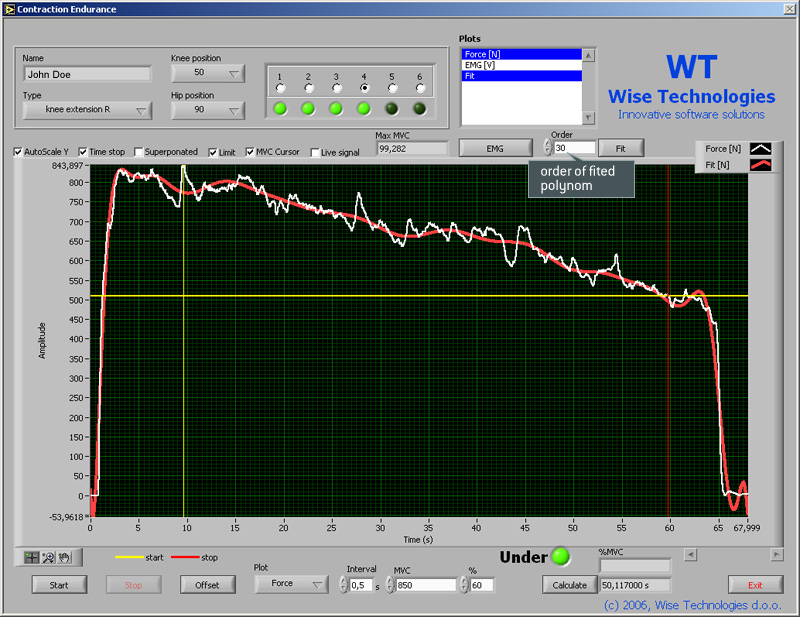The width and height of the screenshot is (800, 617).
Task: Click green LED under trial 3
Action: click(336, 108)
